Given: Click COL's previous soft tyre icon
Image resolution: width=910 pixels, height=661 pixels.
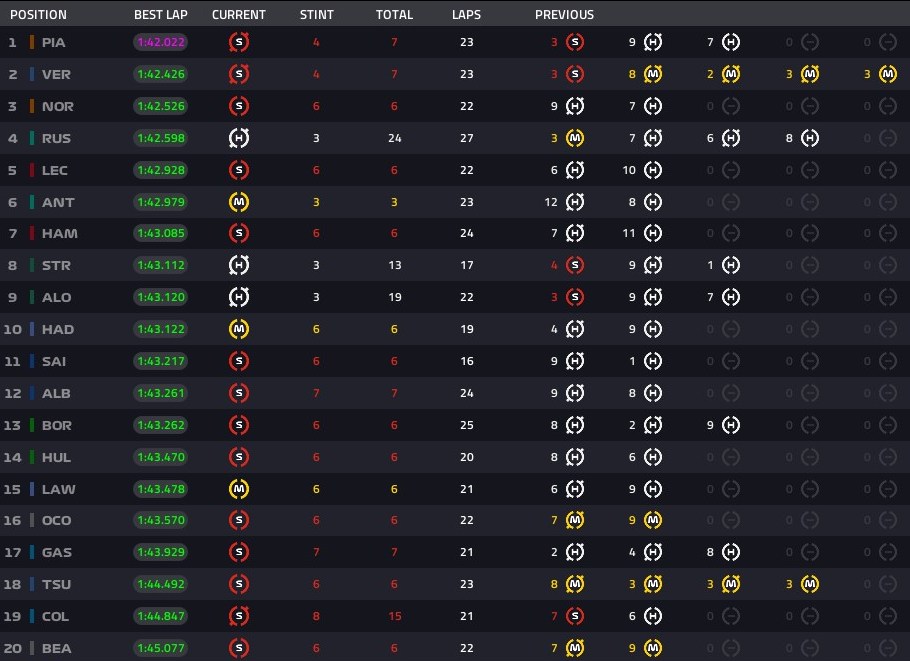Looking at the screenshot, I should pos(575,616).
